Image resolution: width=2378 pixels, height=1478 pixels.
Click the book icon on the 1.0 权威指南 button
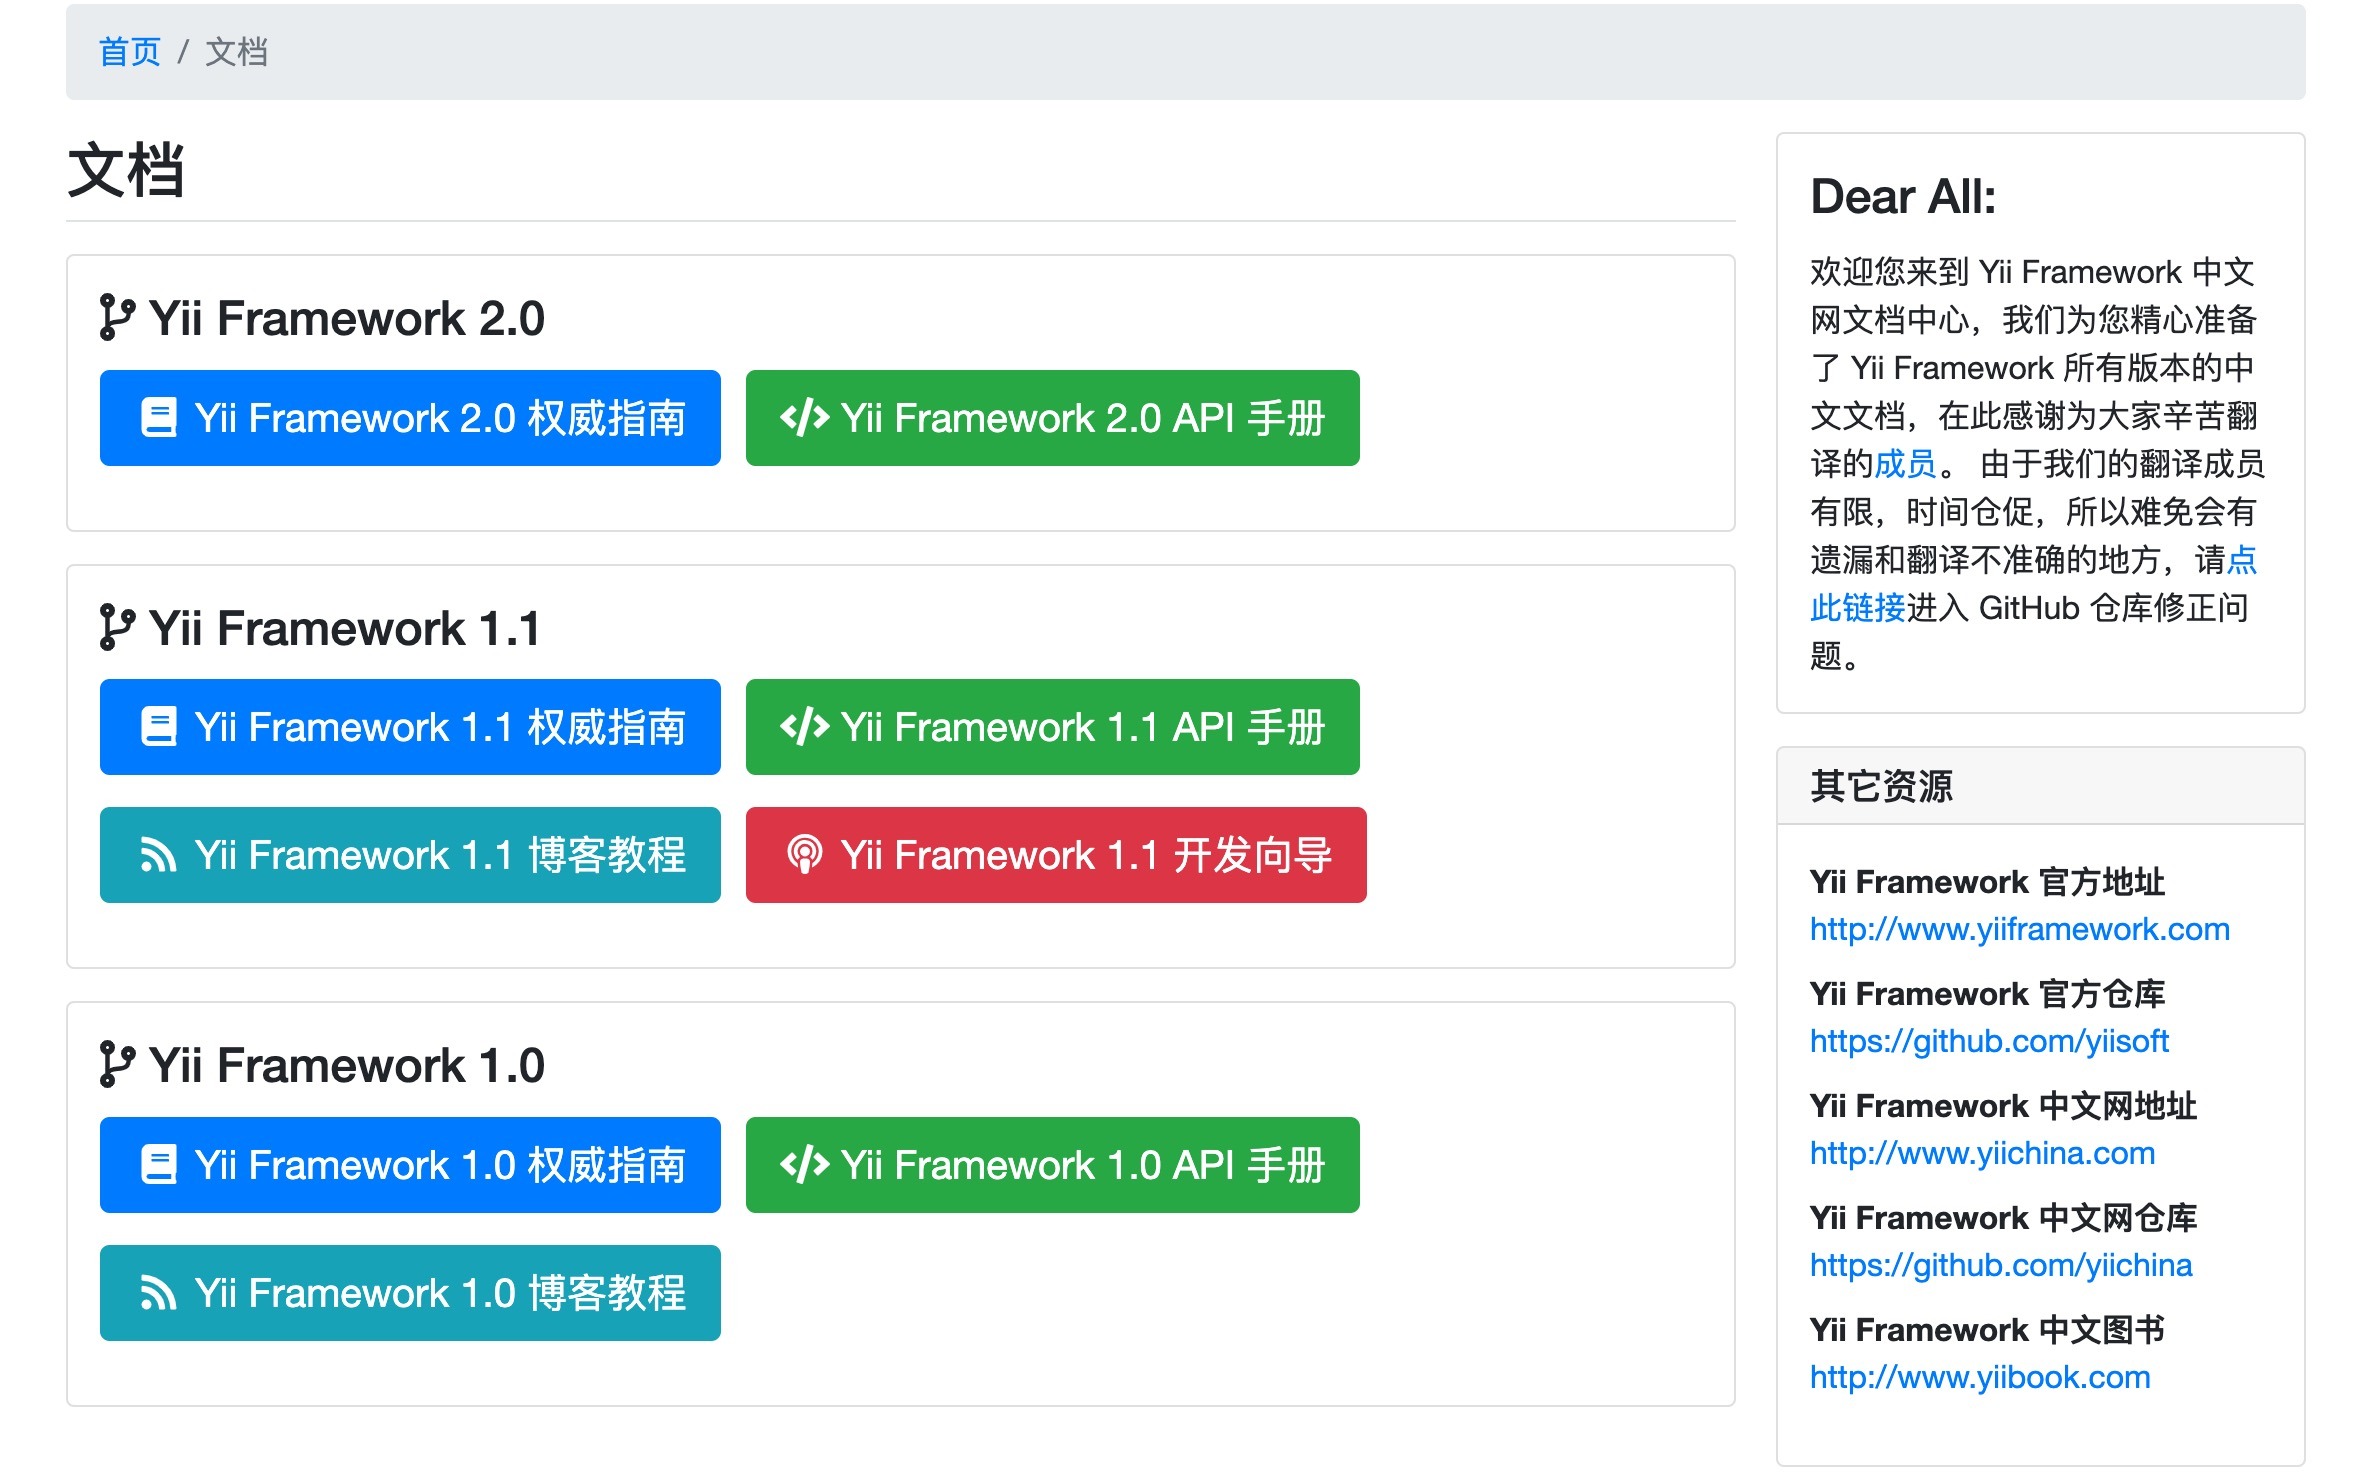tap(159, 1165)
